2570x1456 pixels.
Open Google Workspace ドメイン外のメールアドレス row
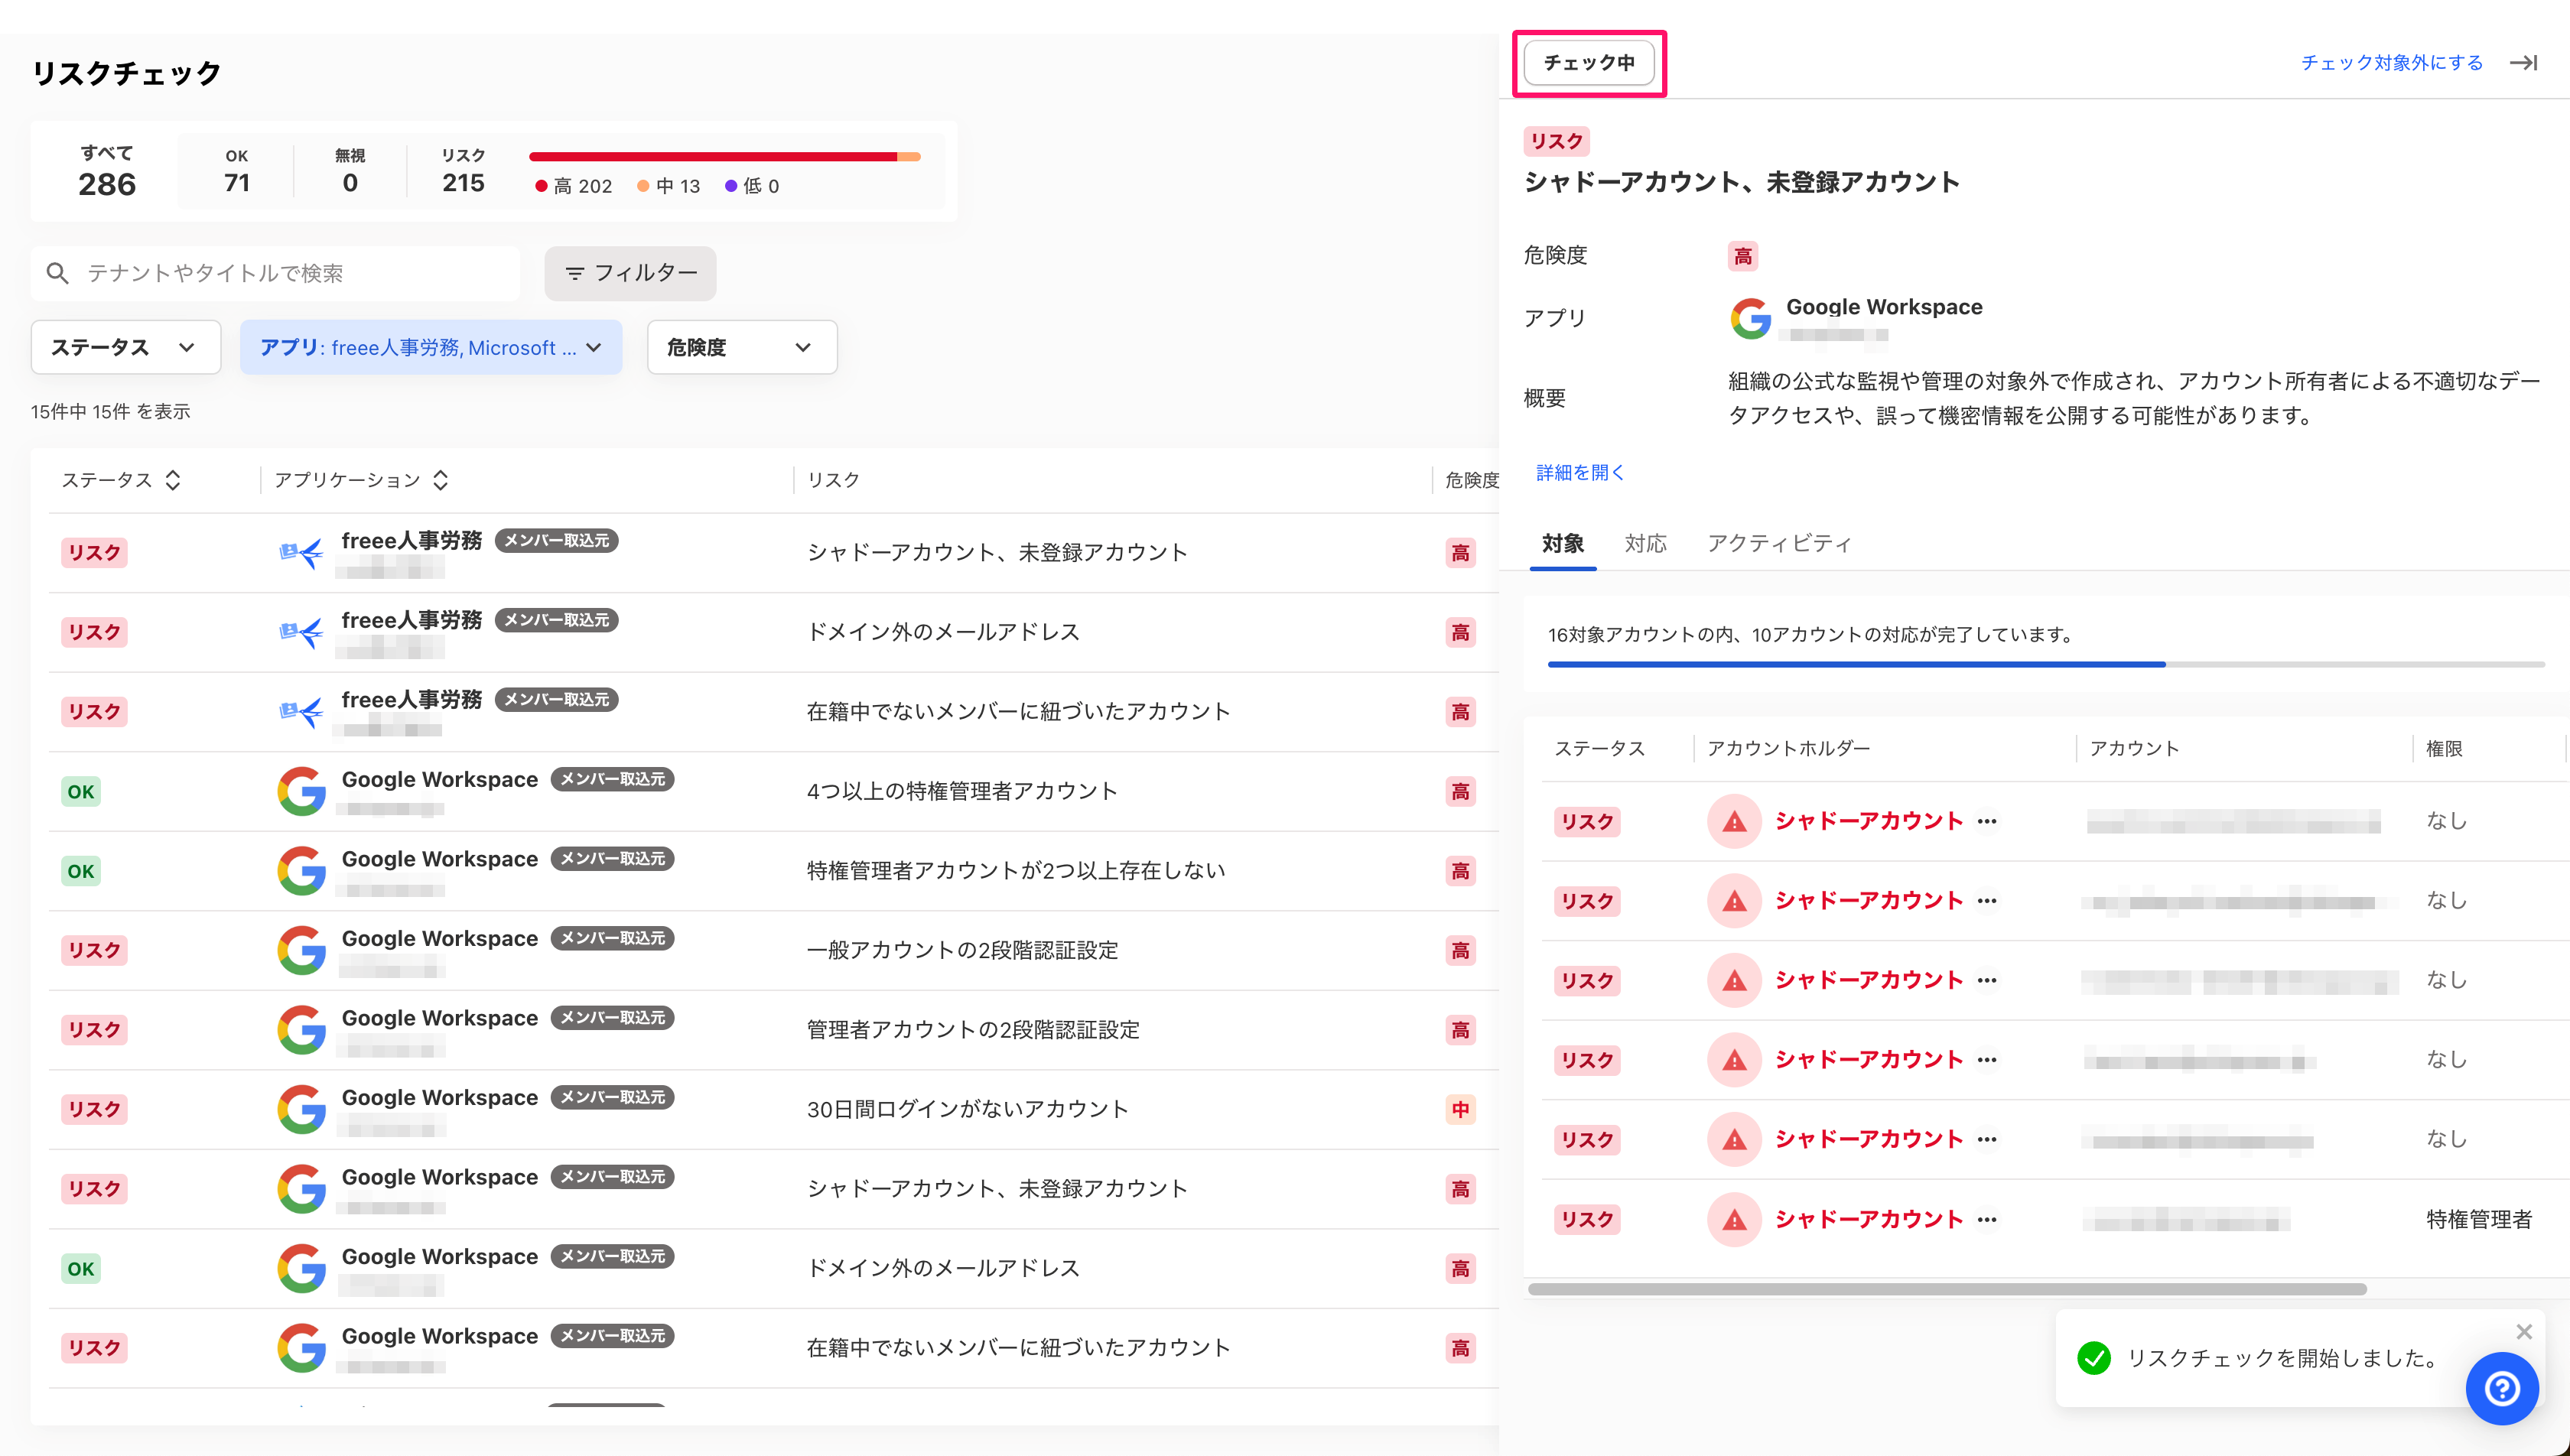click(x=773, y=1269)
